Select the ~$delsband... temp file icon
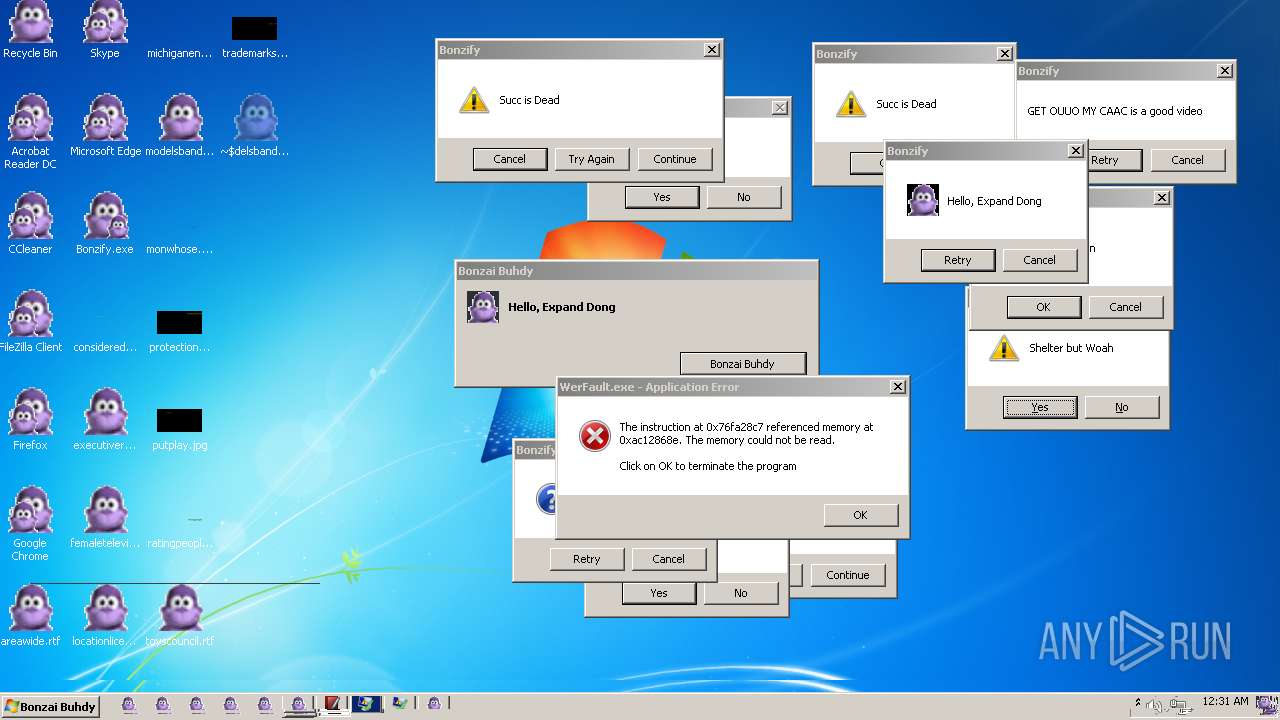 [x=255, y=127]
